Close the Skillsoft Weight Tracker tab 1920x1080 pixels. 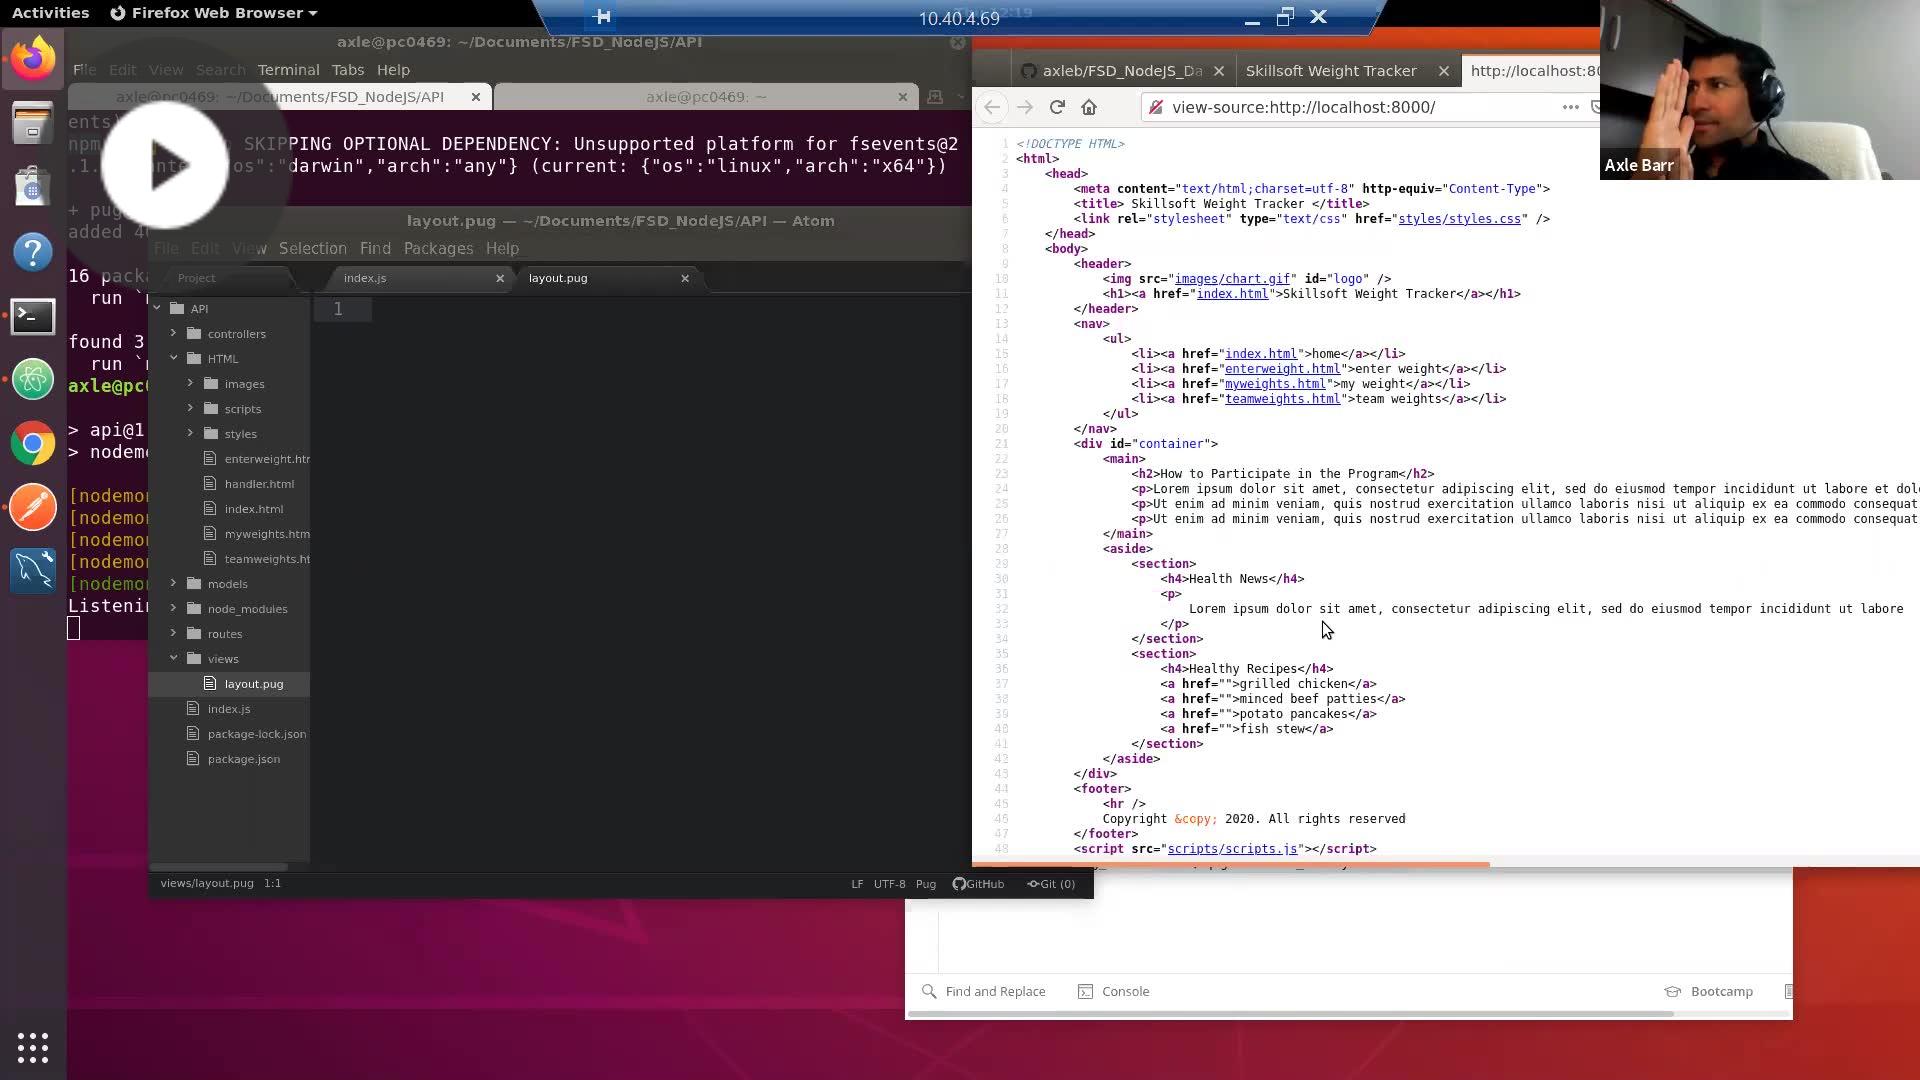(x=1443, y=71)
